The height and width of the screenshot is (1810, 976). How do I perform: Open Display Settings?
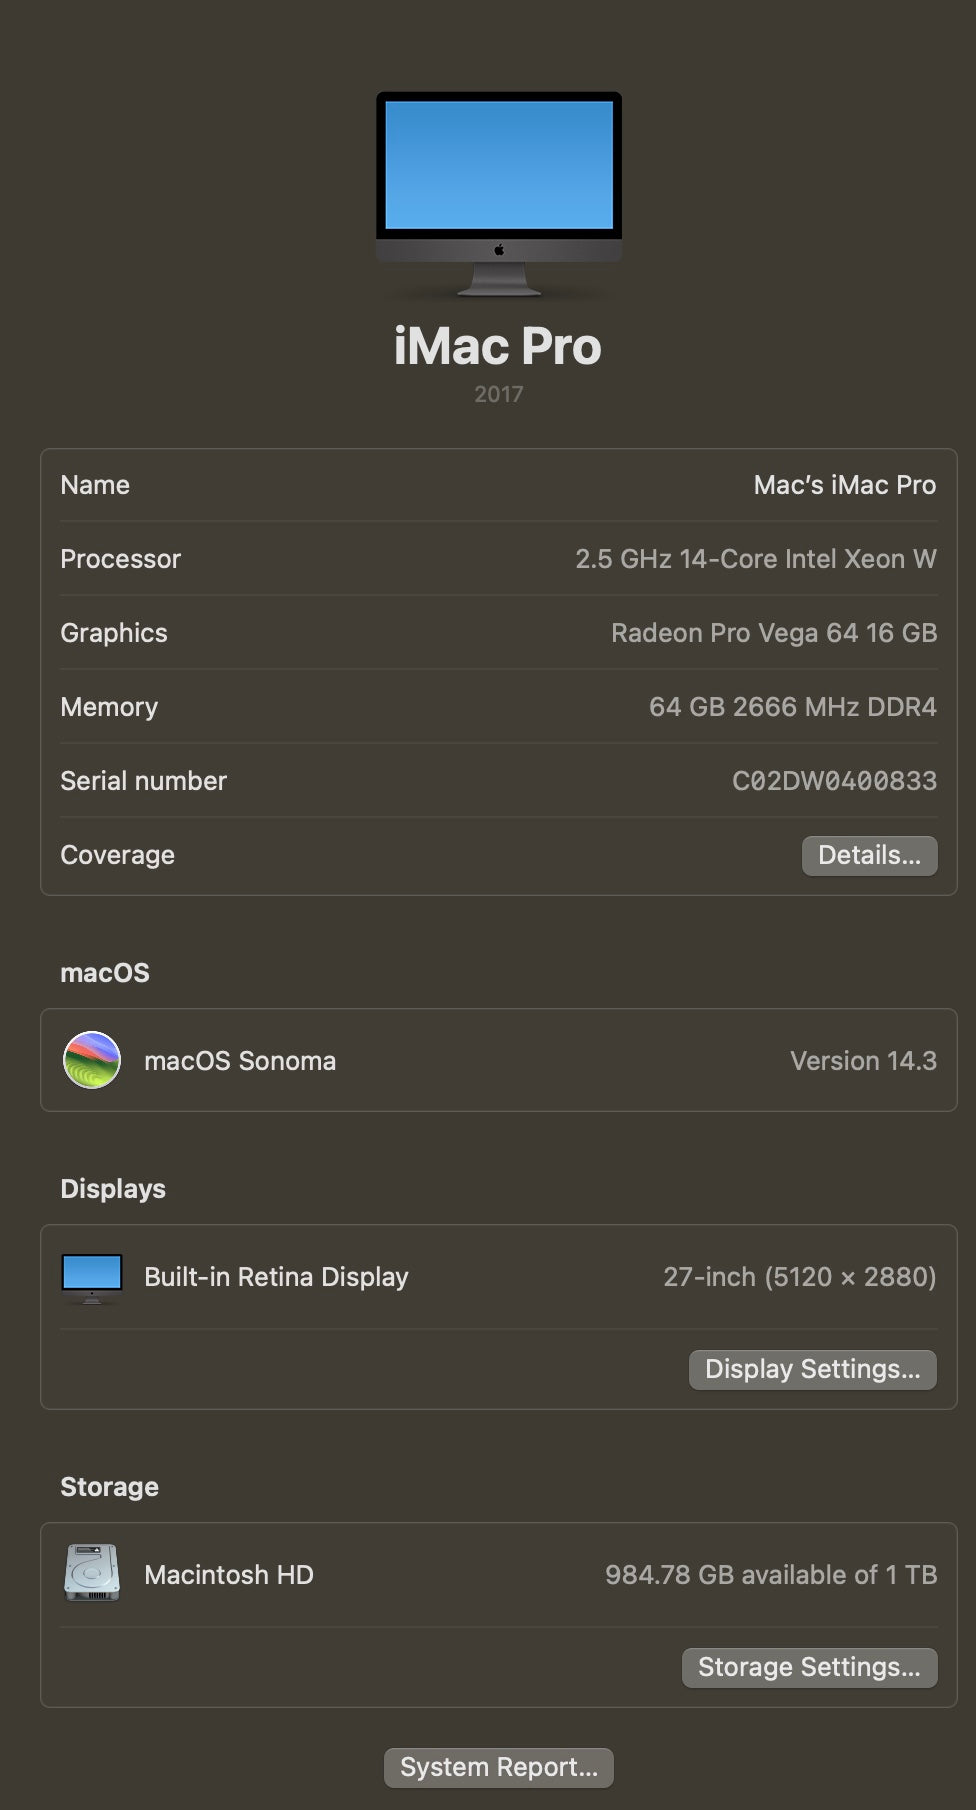pyautogui.click(x=812, y=1369)
